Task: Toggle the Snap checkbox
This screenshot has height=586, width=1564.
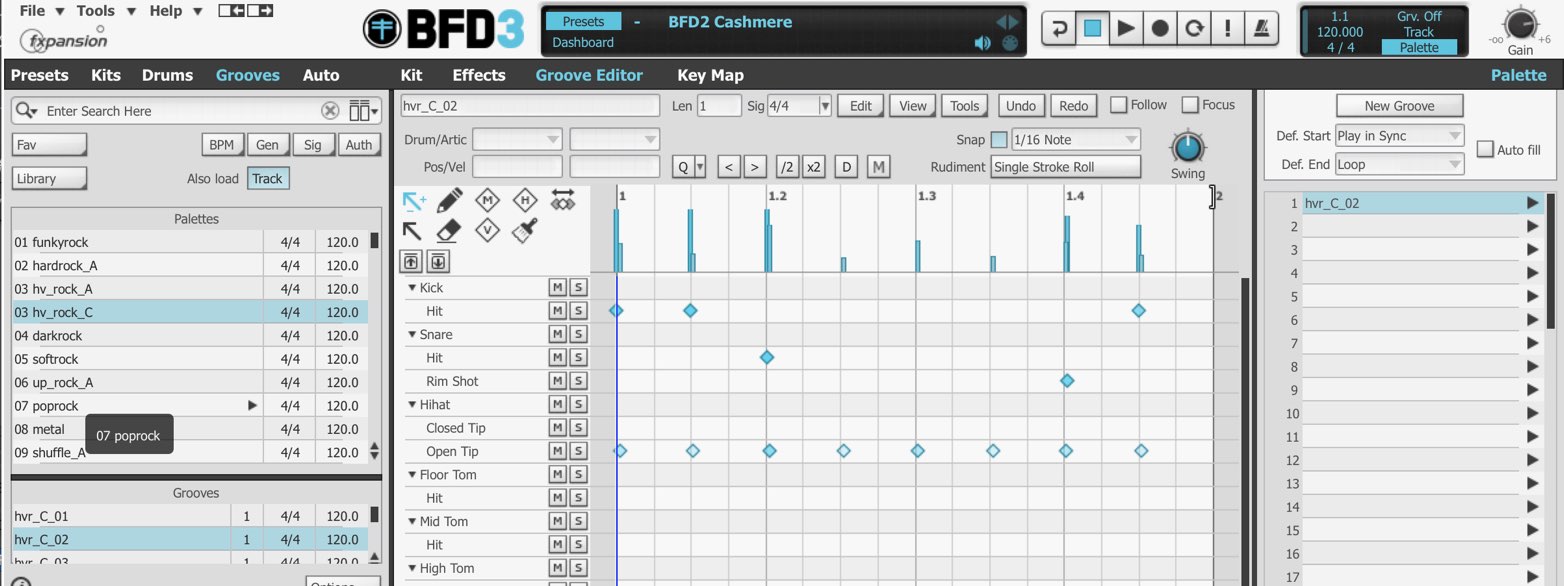Action: pyautogui.click(x=999, y=140)
